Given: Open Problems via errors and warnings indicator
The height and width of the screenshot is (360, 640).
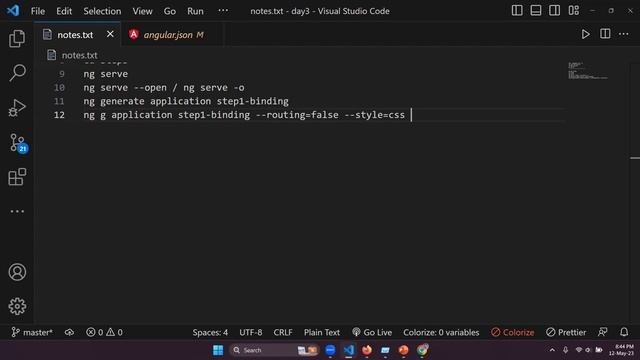Looking at the screenshot, I should pos(104,332).
